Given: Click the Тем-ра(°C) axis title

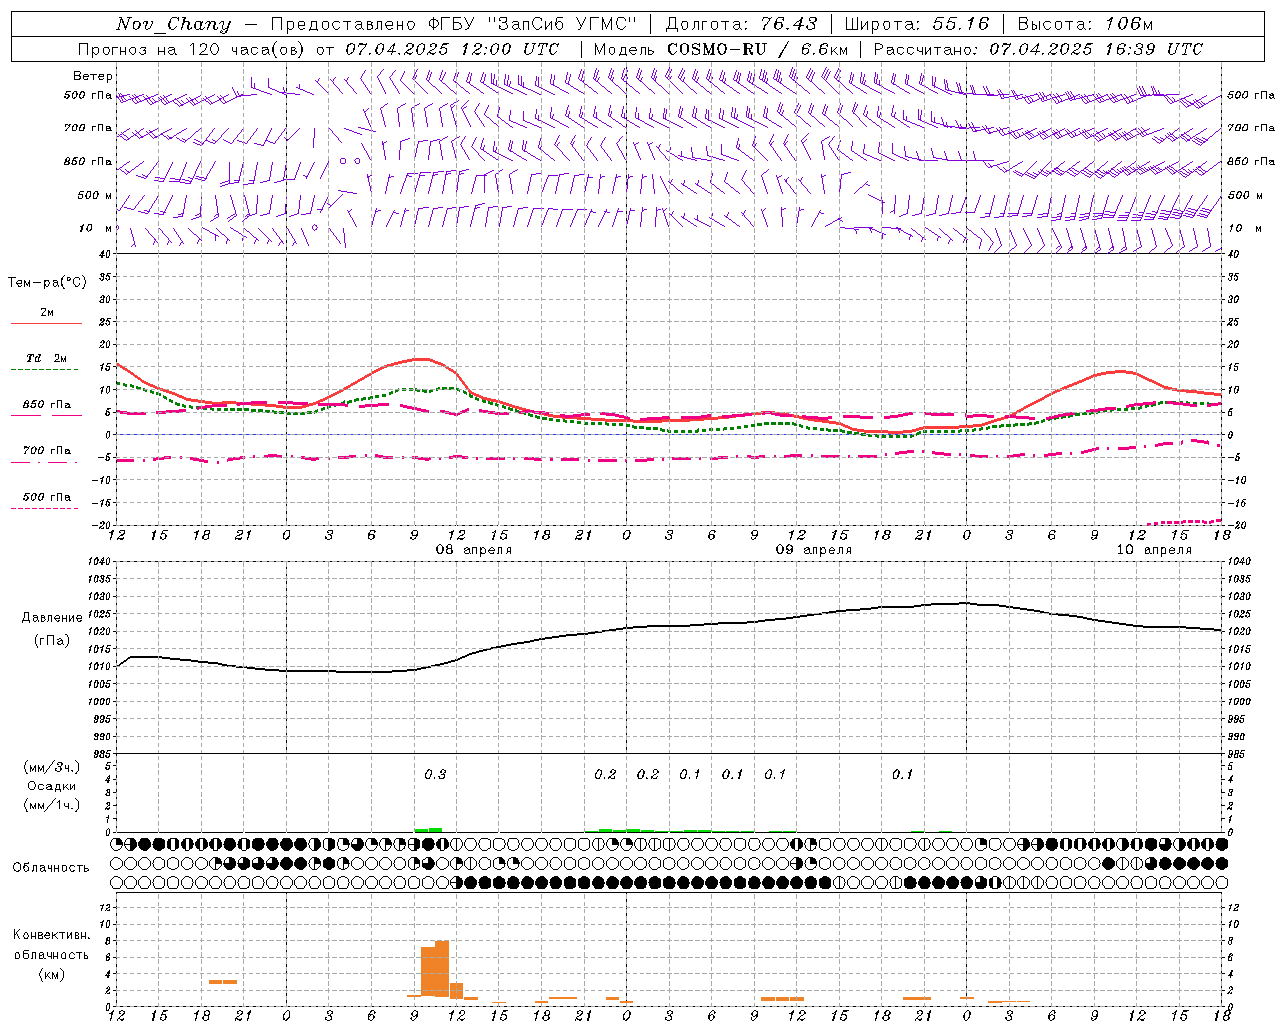Looking at the screenshot, I should pos(47,283).
